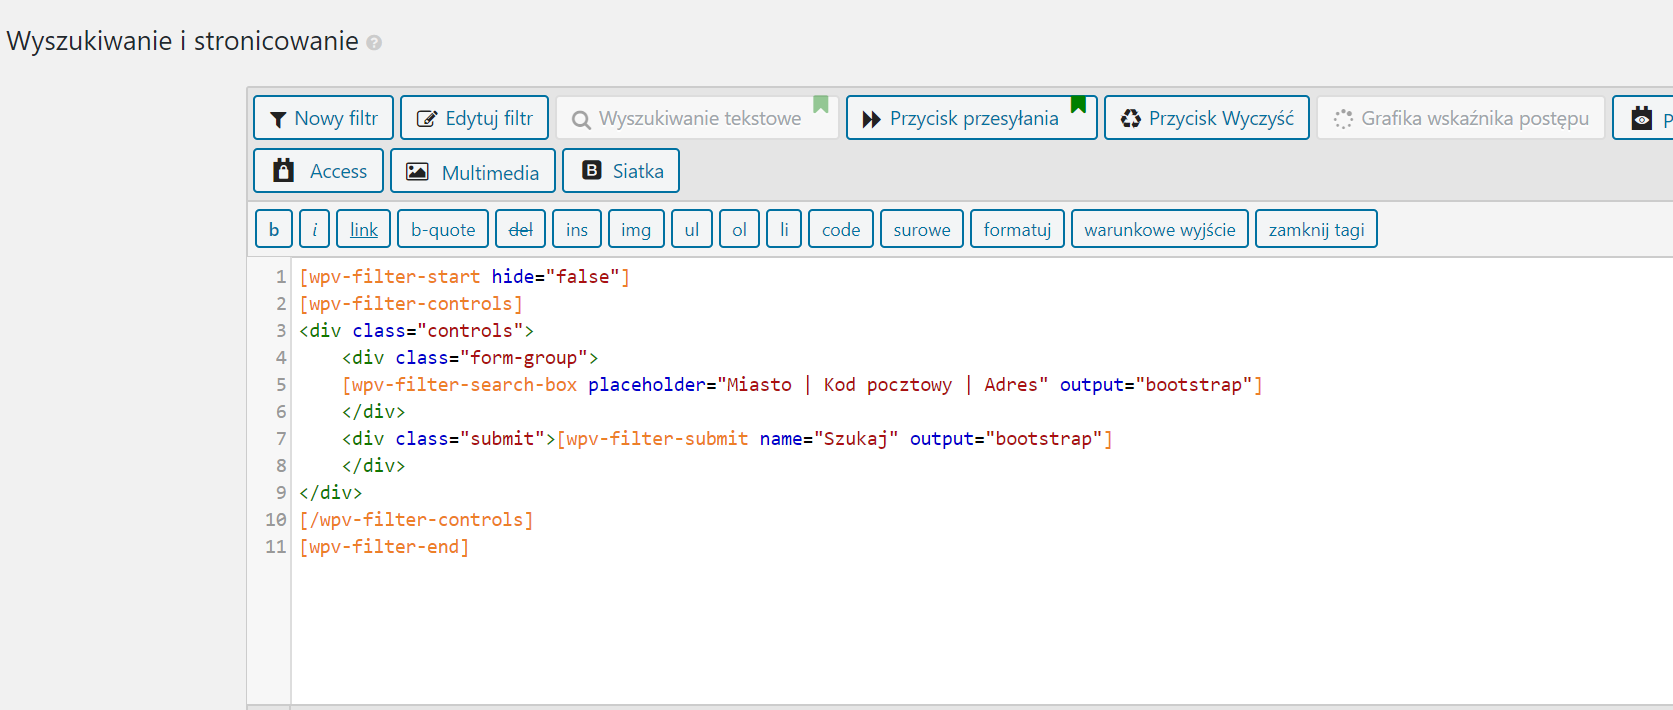1673x710 pixels.
Task: Insert the Przycisk przesyłania submit button
Action: (x=972, y=118)
